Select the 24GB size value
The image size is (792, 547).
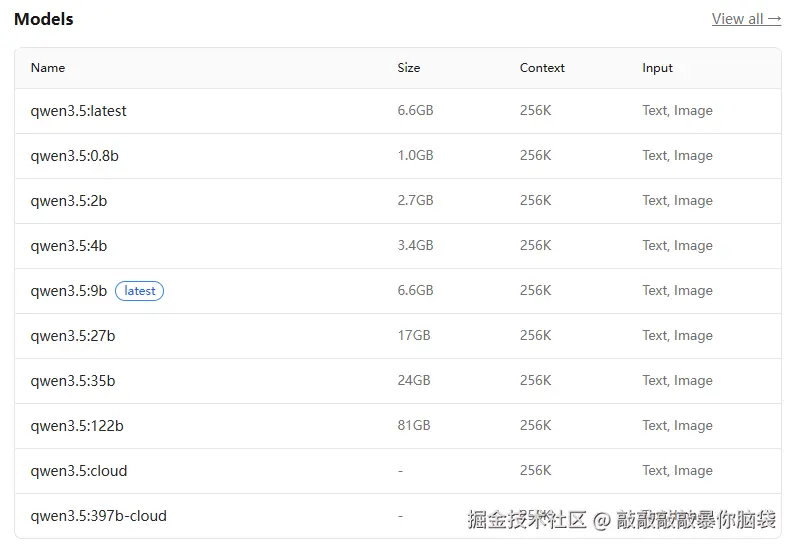414,380
